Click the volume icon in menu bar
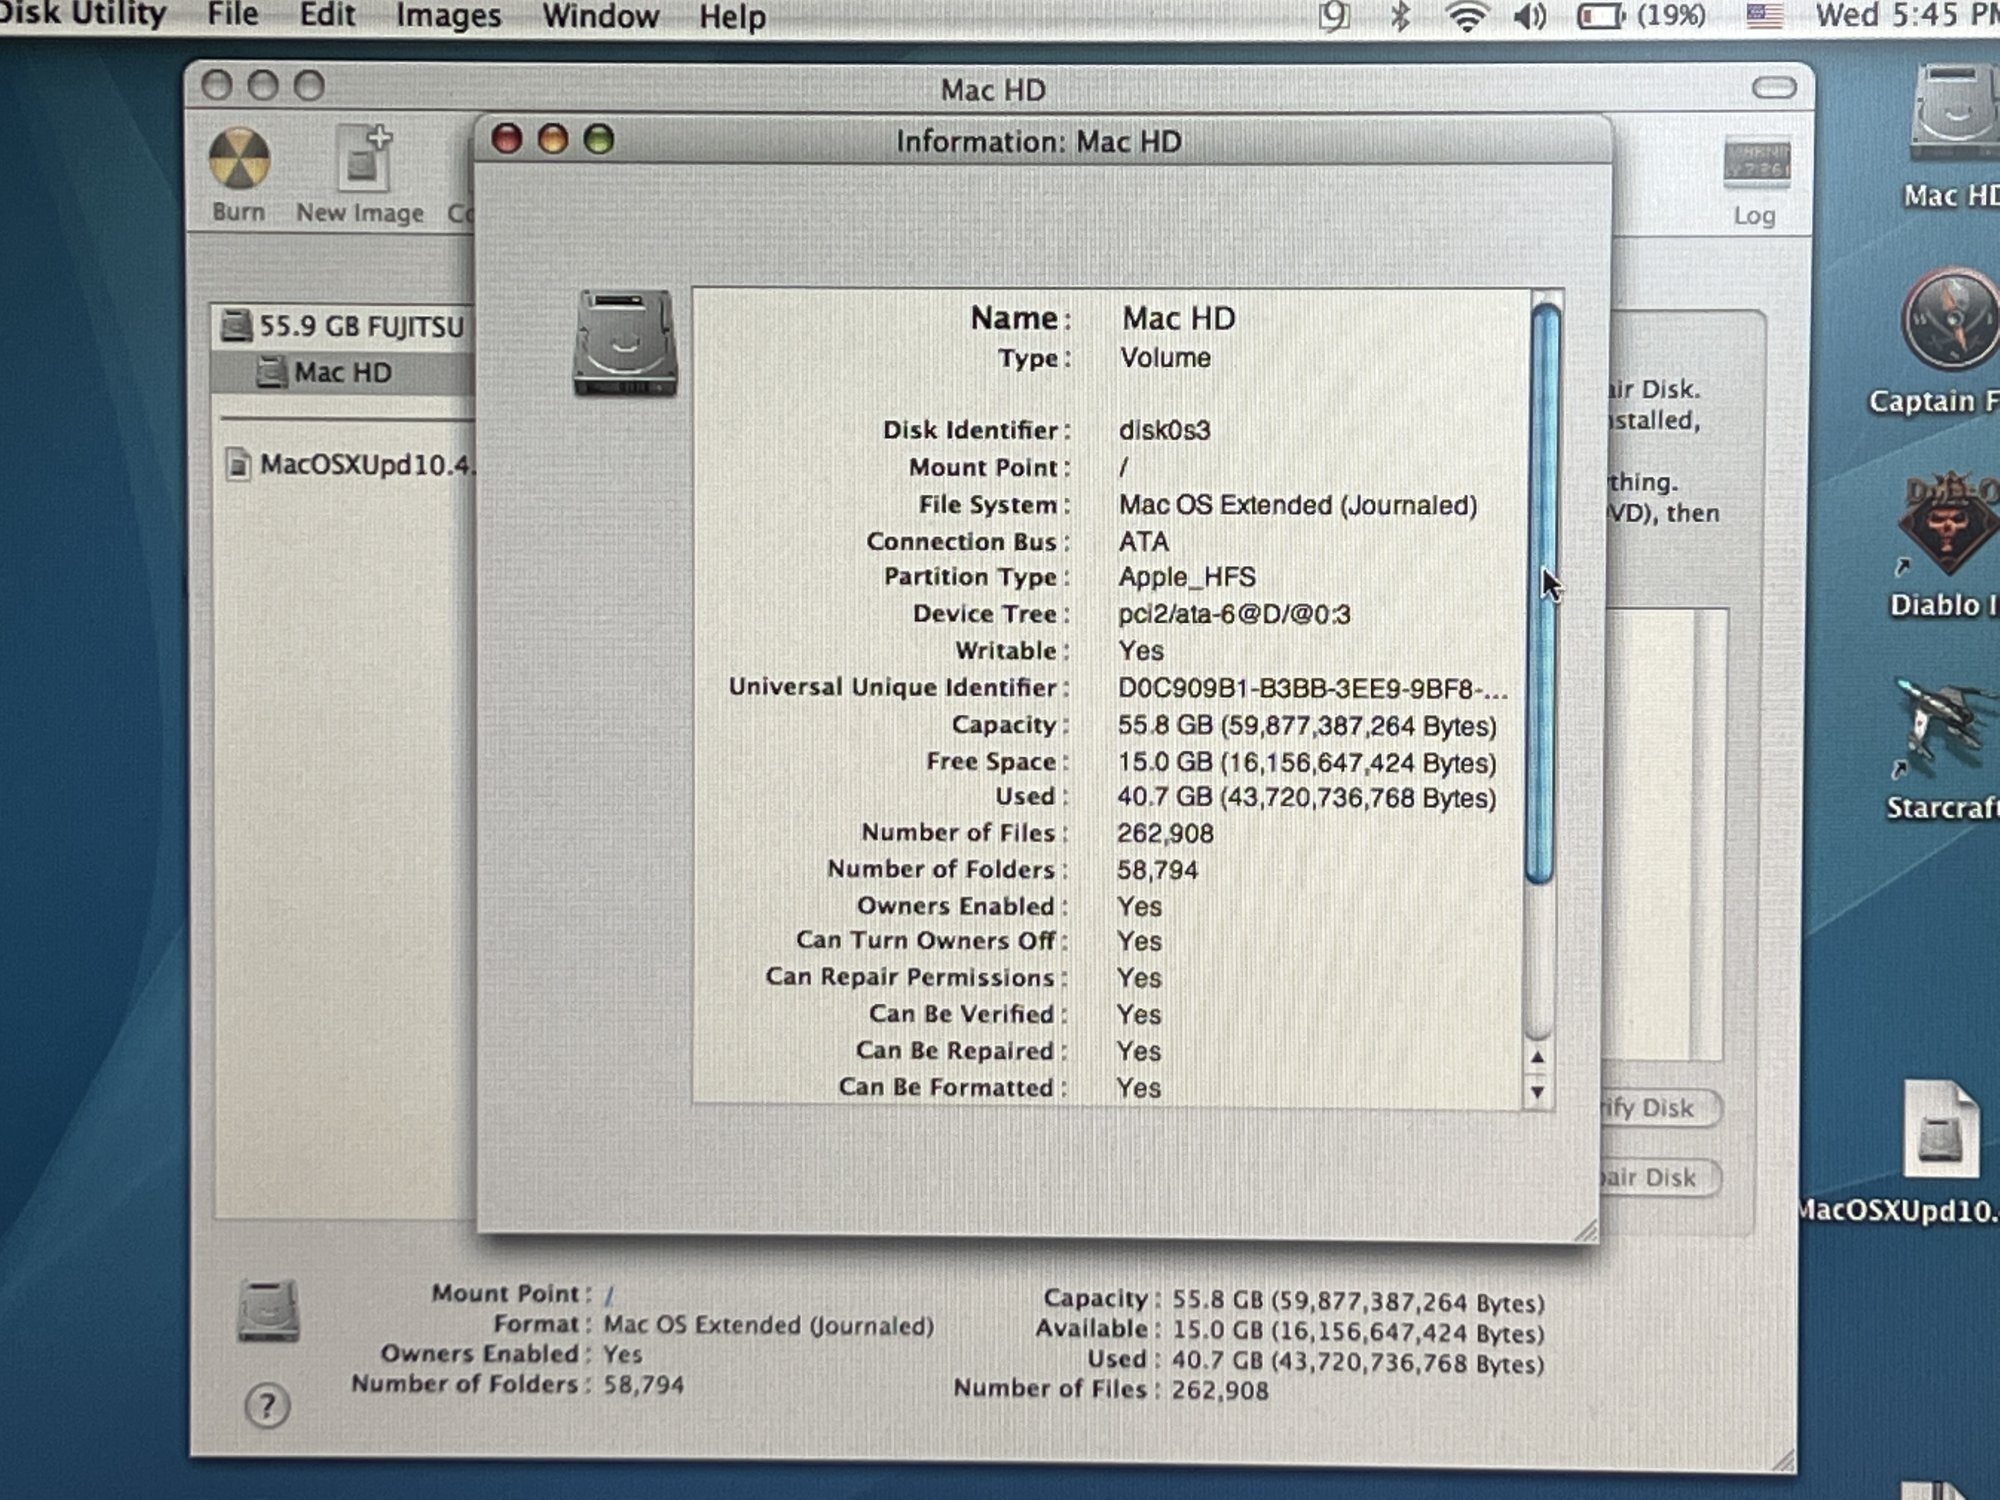 pyautogui.click(x=1530, y=16)
